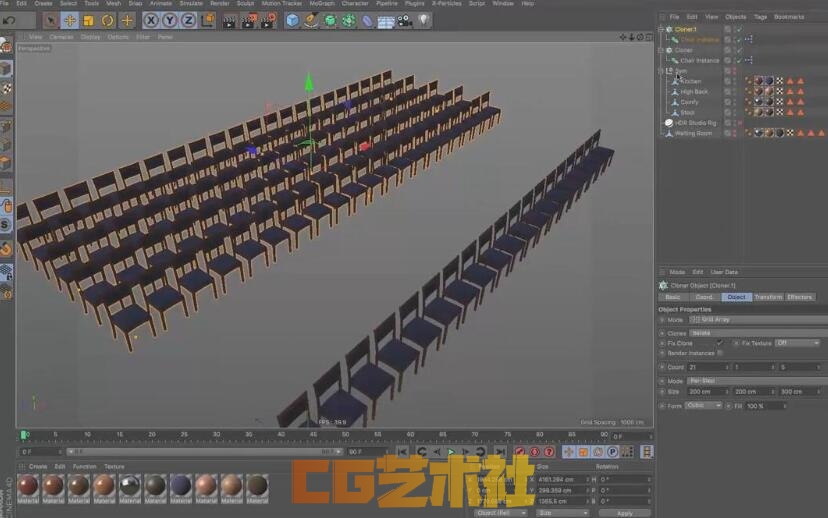The width and height of the screenshot is (828, 518).
Task: Open the Edit Render Settings icon
Action: pos(268,21)
